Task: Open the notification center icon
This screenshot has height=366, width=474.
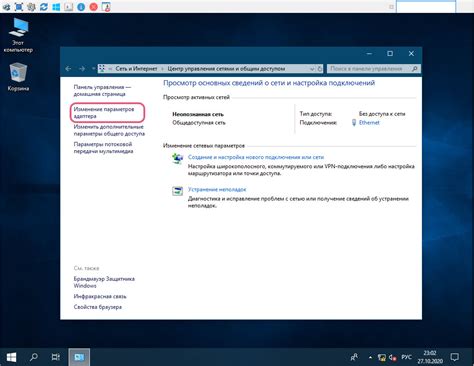Action: coord(454,357)
